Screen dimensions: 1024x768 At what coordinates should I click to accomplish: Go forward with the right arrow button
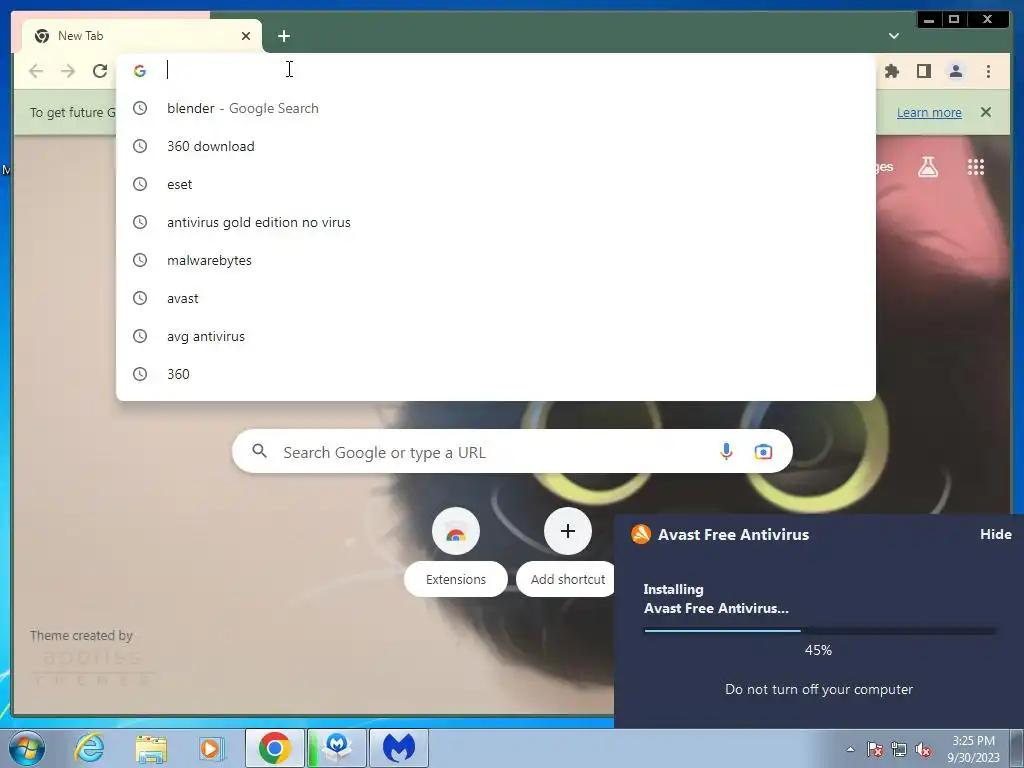68,71
